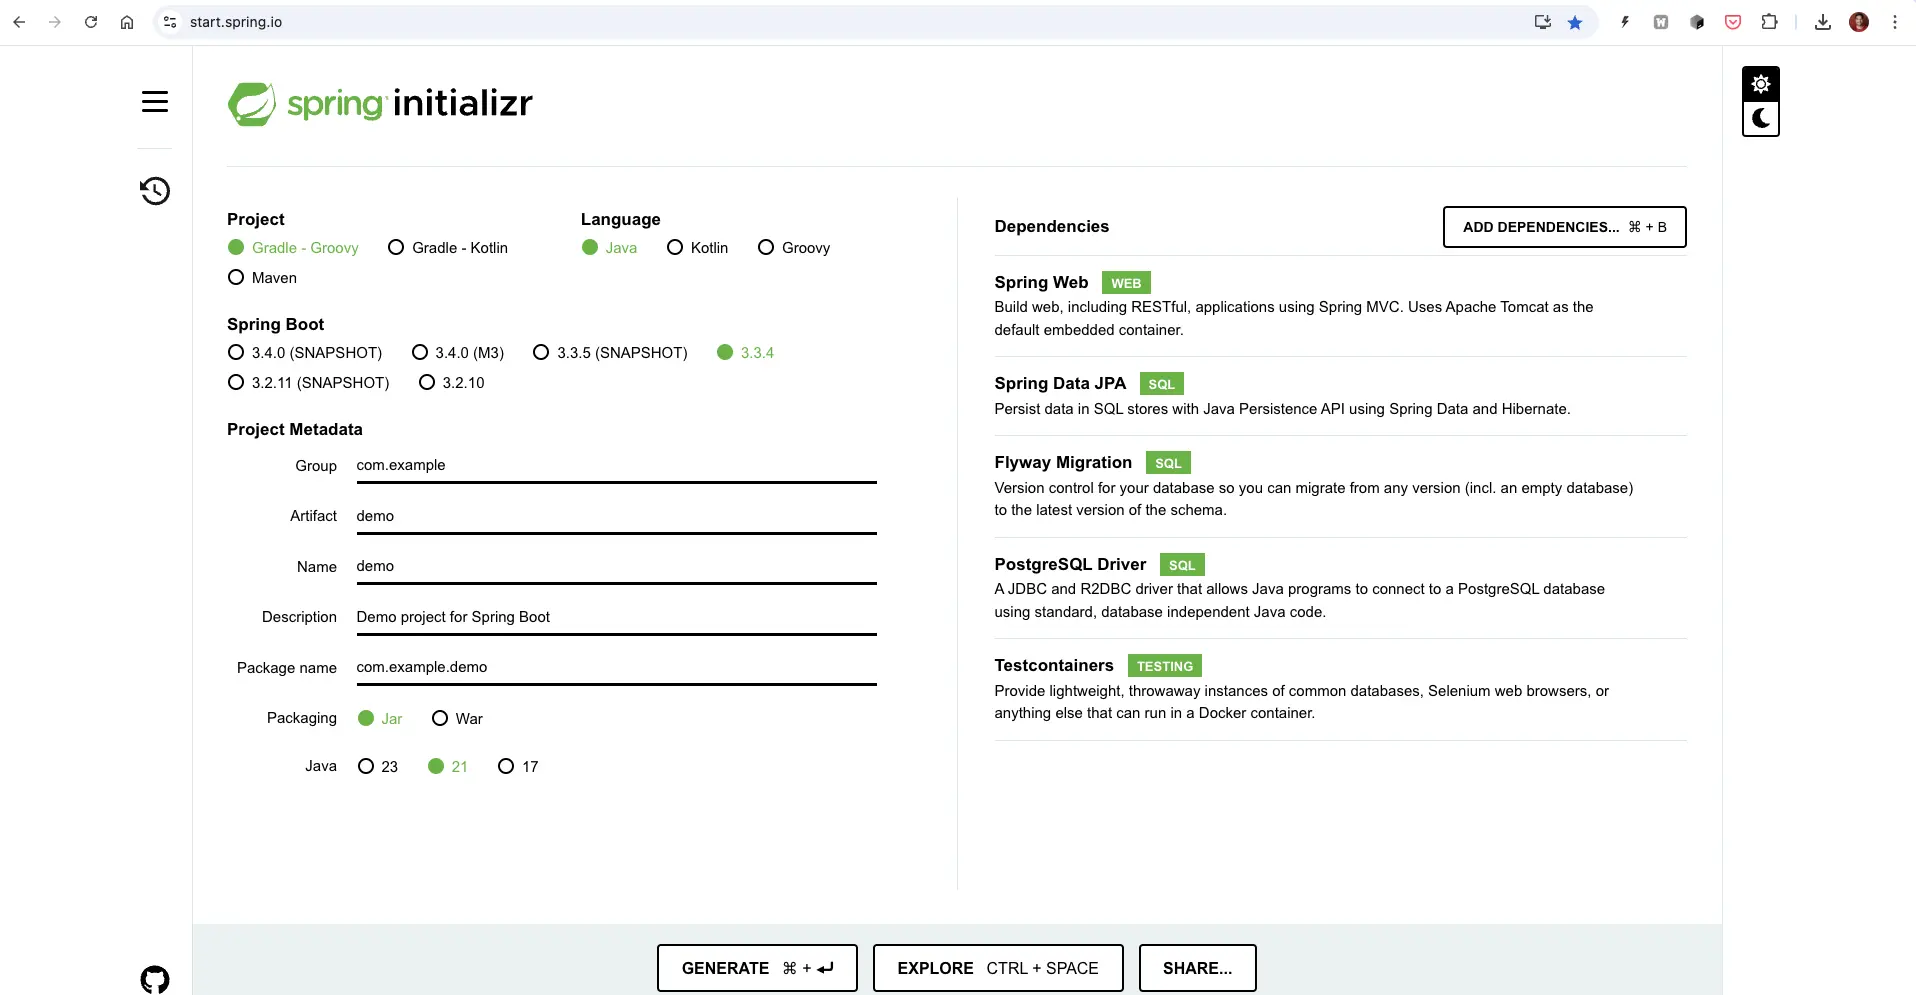Open the project history clock icon
Screen dimensions: 1916x995
point(155,191)
